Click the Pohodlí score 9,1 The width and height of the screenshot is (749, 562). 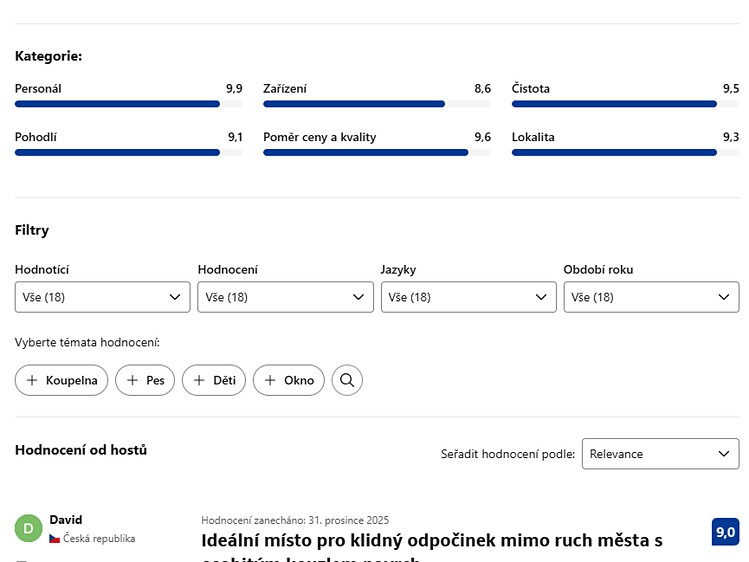pyautogui.click(x=235, y=138)
